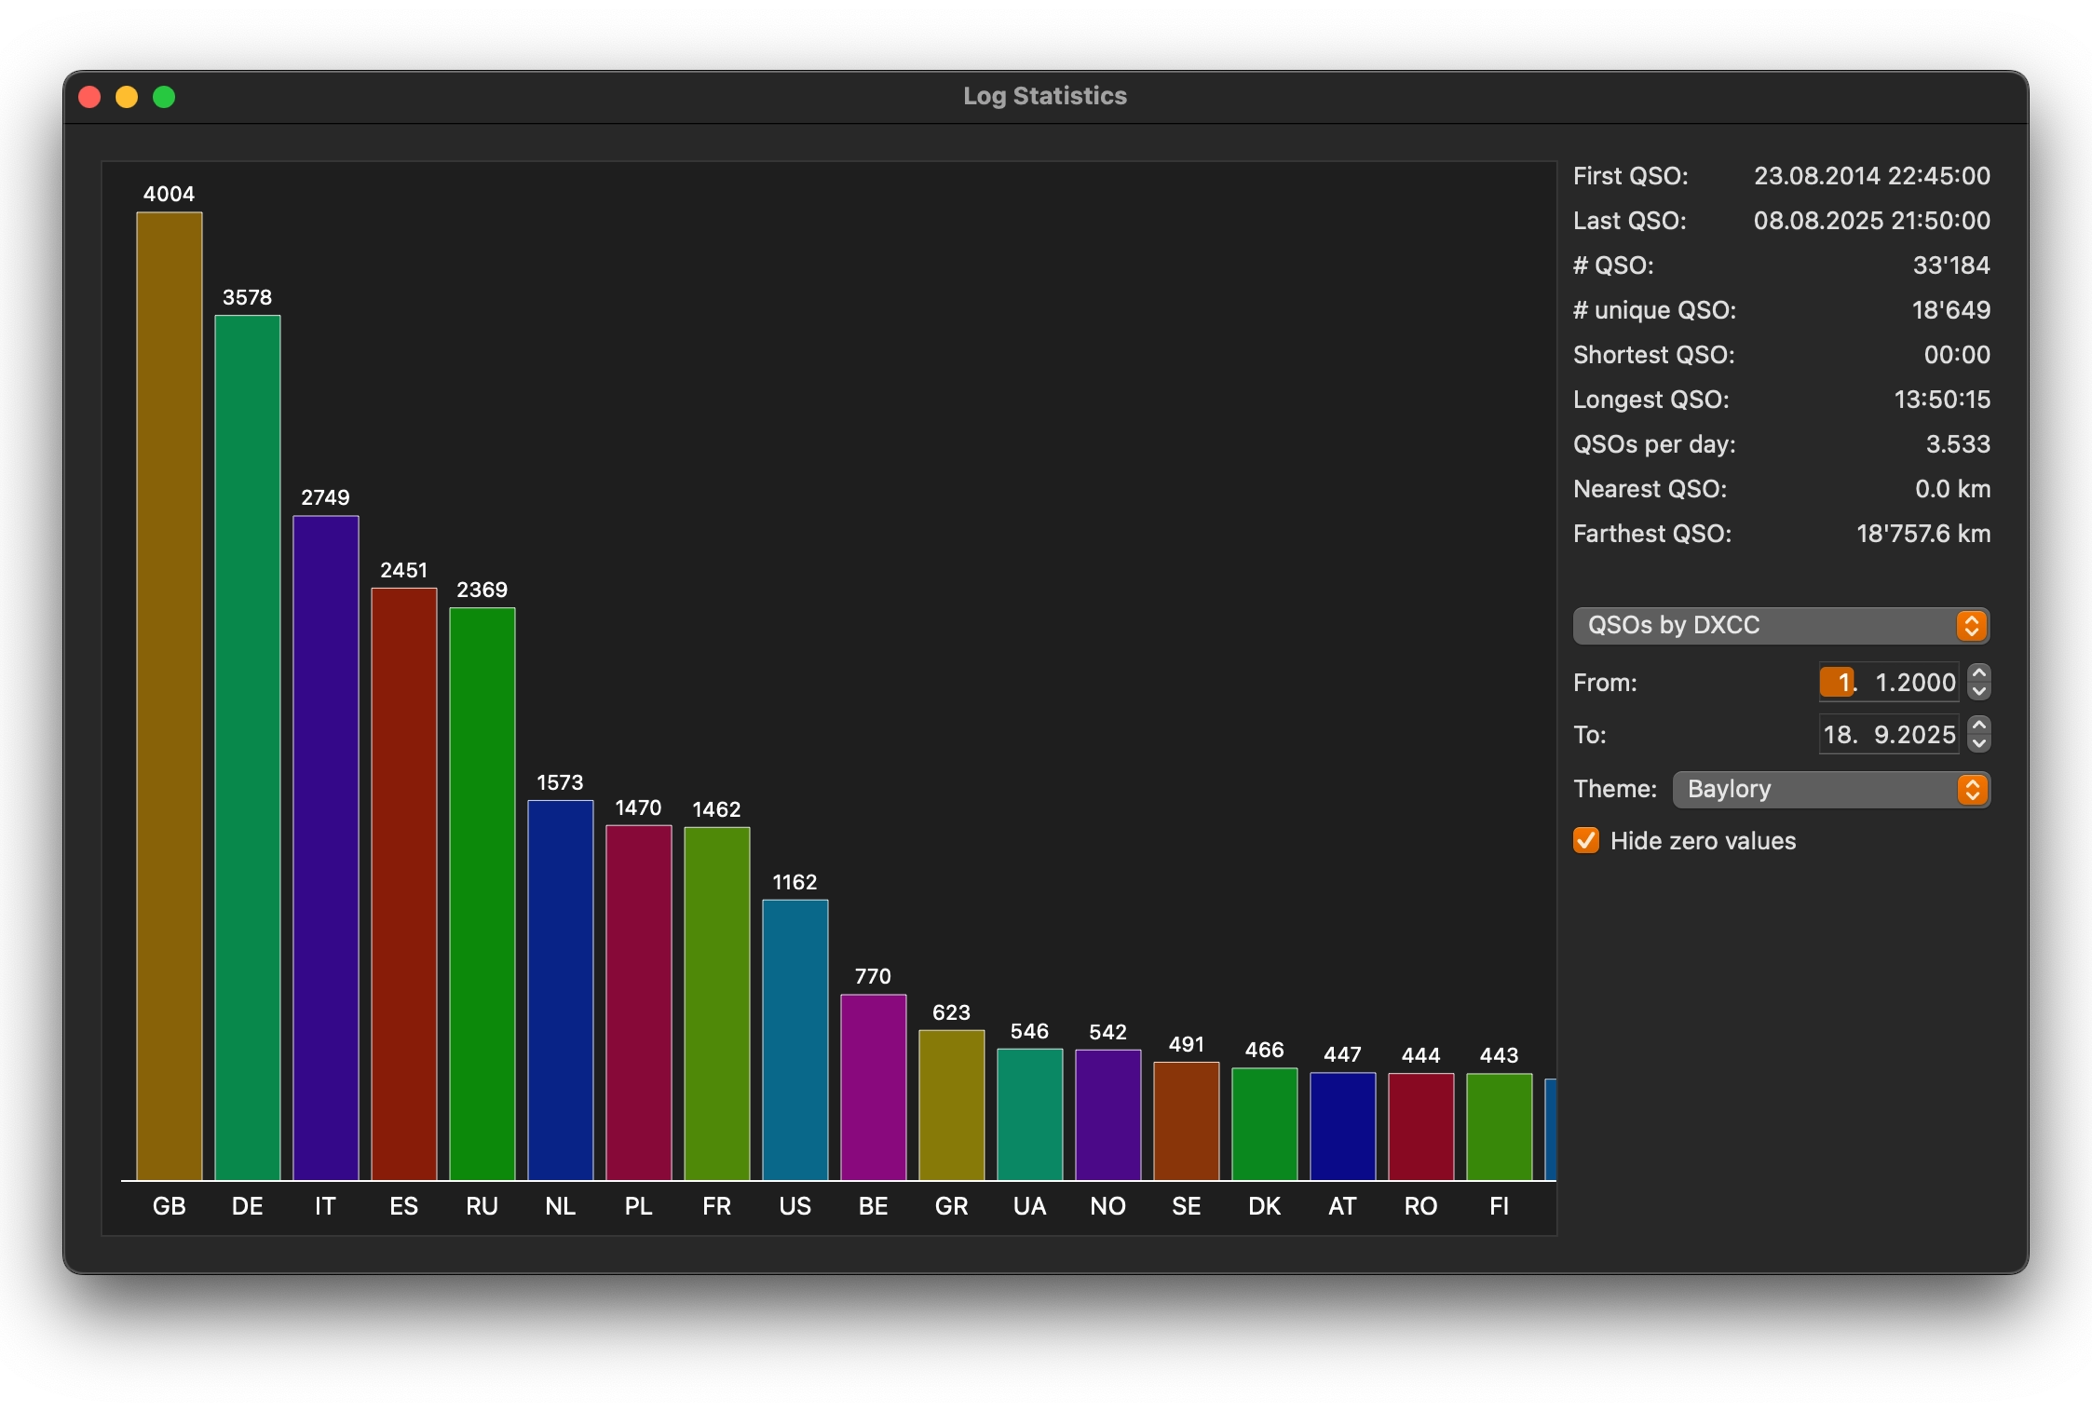Click the Longest QSO value 13:50:15
2092x1412 pixels.
1942,399
